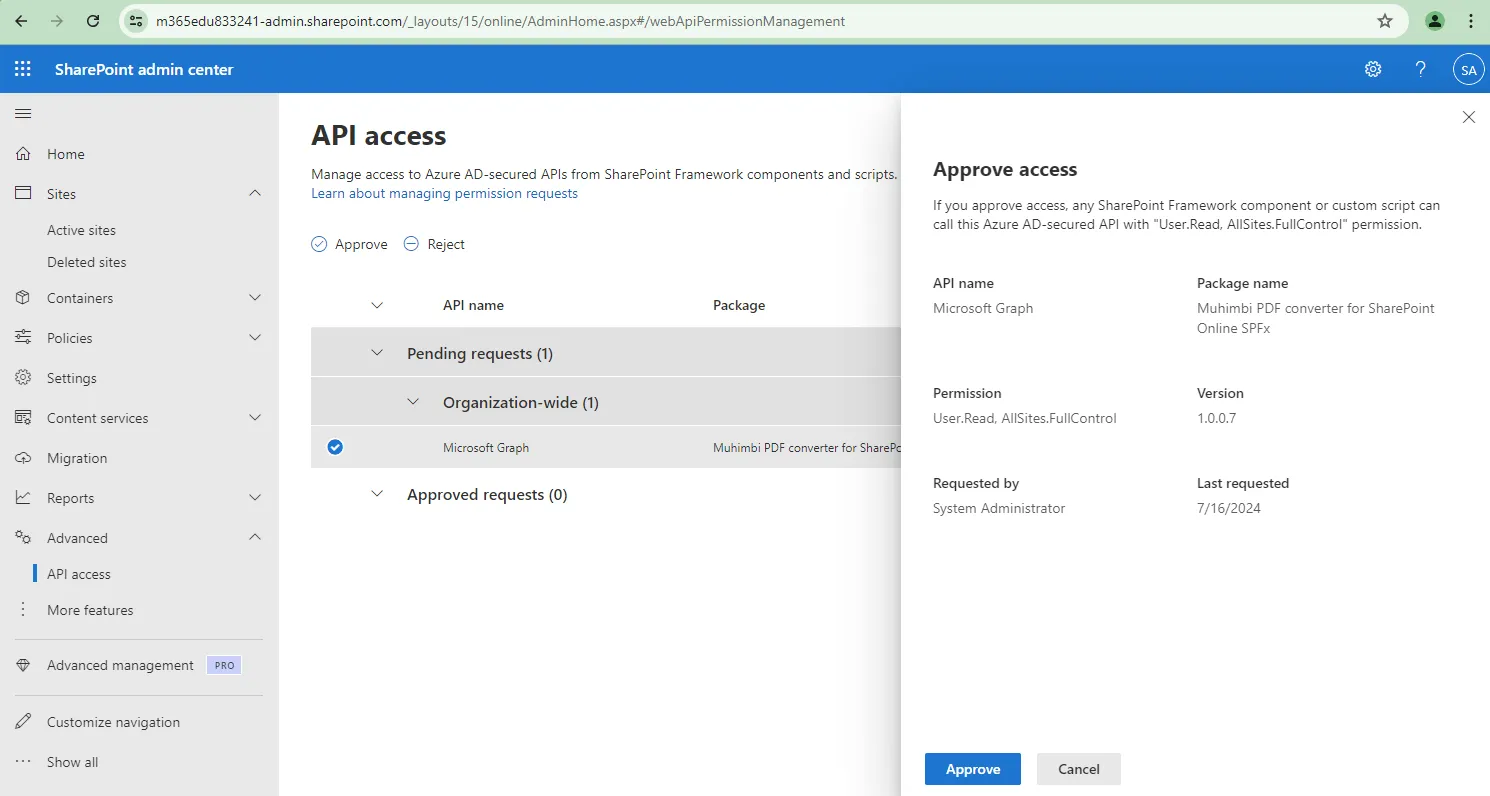Viewport: 1490px width, 796px height.
Task: Open Settings via the gear icon top right
Action: (1372, 69)
